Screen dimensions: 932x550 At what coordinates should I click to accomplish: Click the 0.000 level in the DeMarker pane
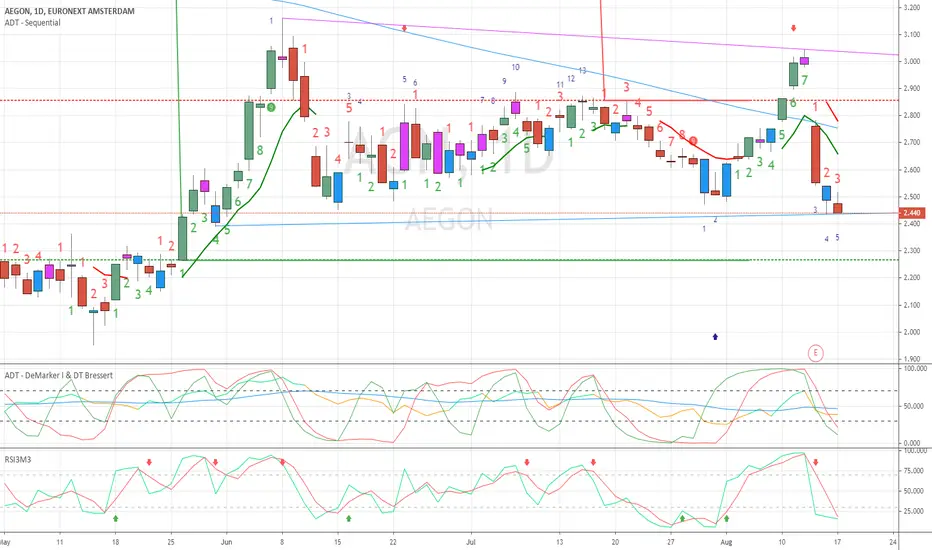point(913,443)
